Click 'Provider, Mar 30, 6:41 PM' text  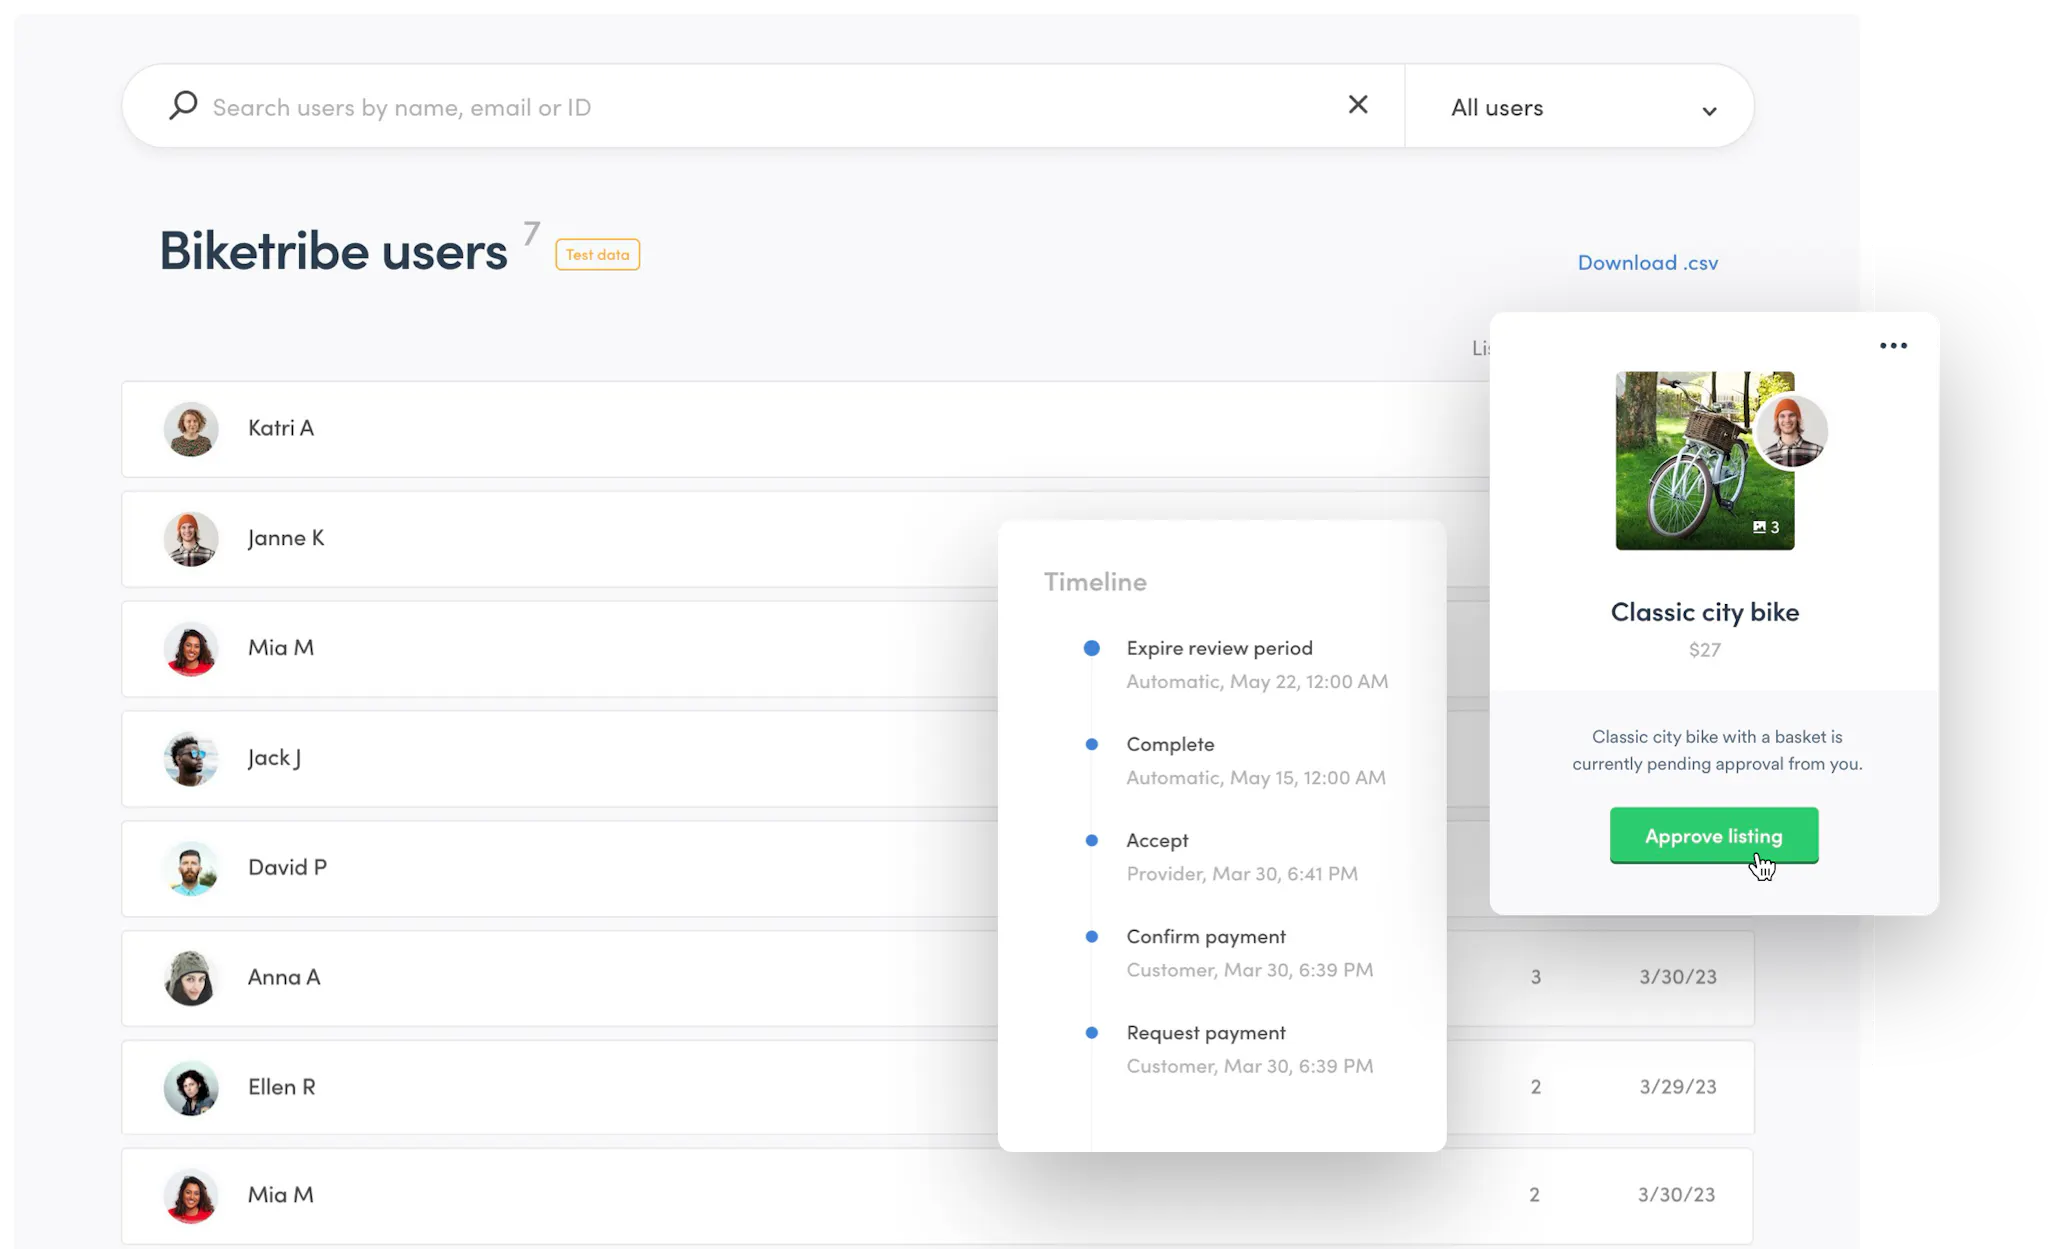pos(1241,873)
